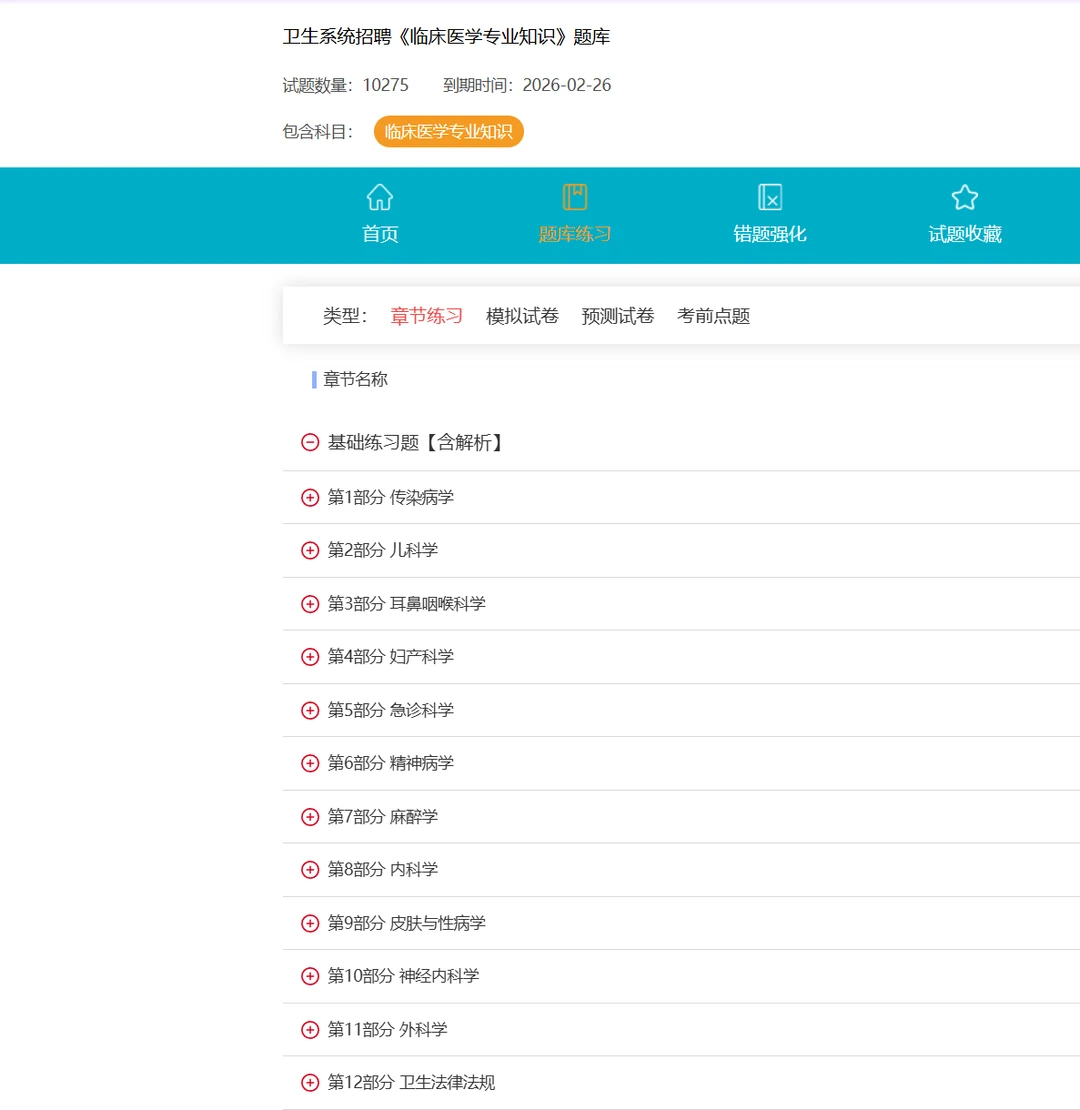Click the 章节名称 heading
1080x1110 pixels.
(355, 379)
